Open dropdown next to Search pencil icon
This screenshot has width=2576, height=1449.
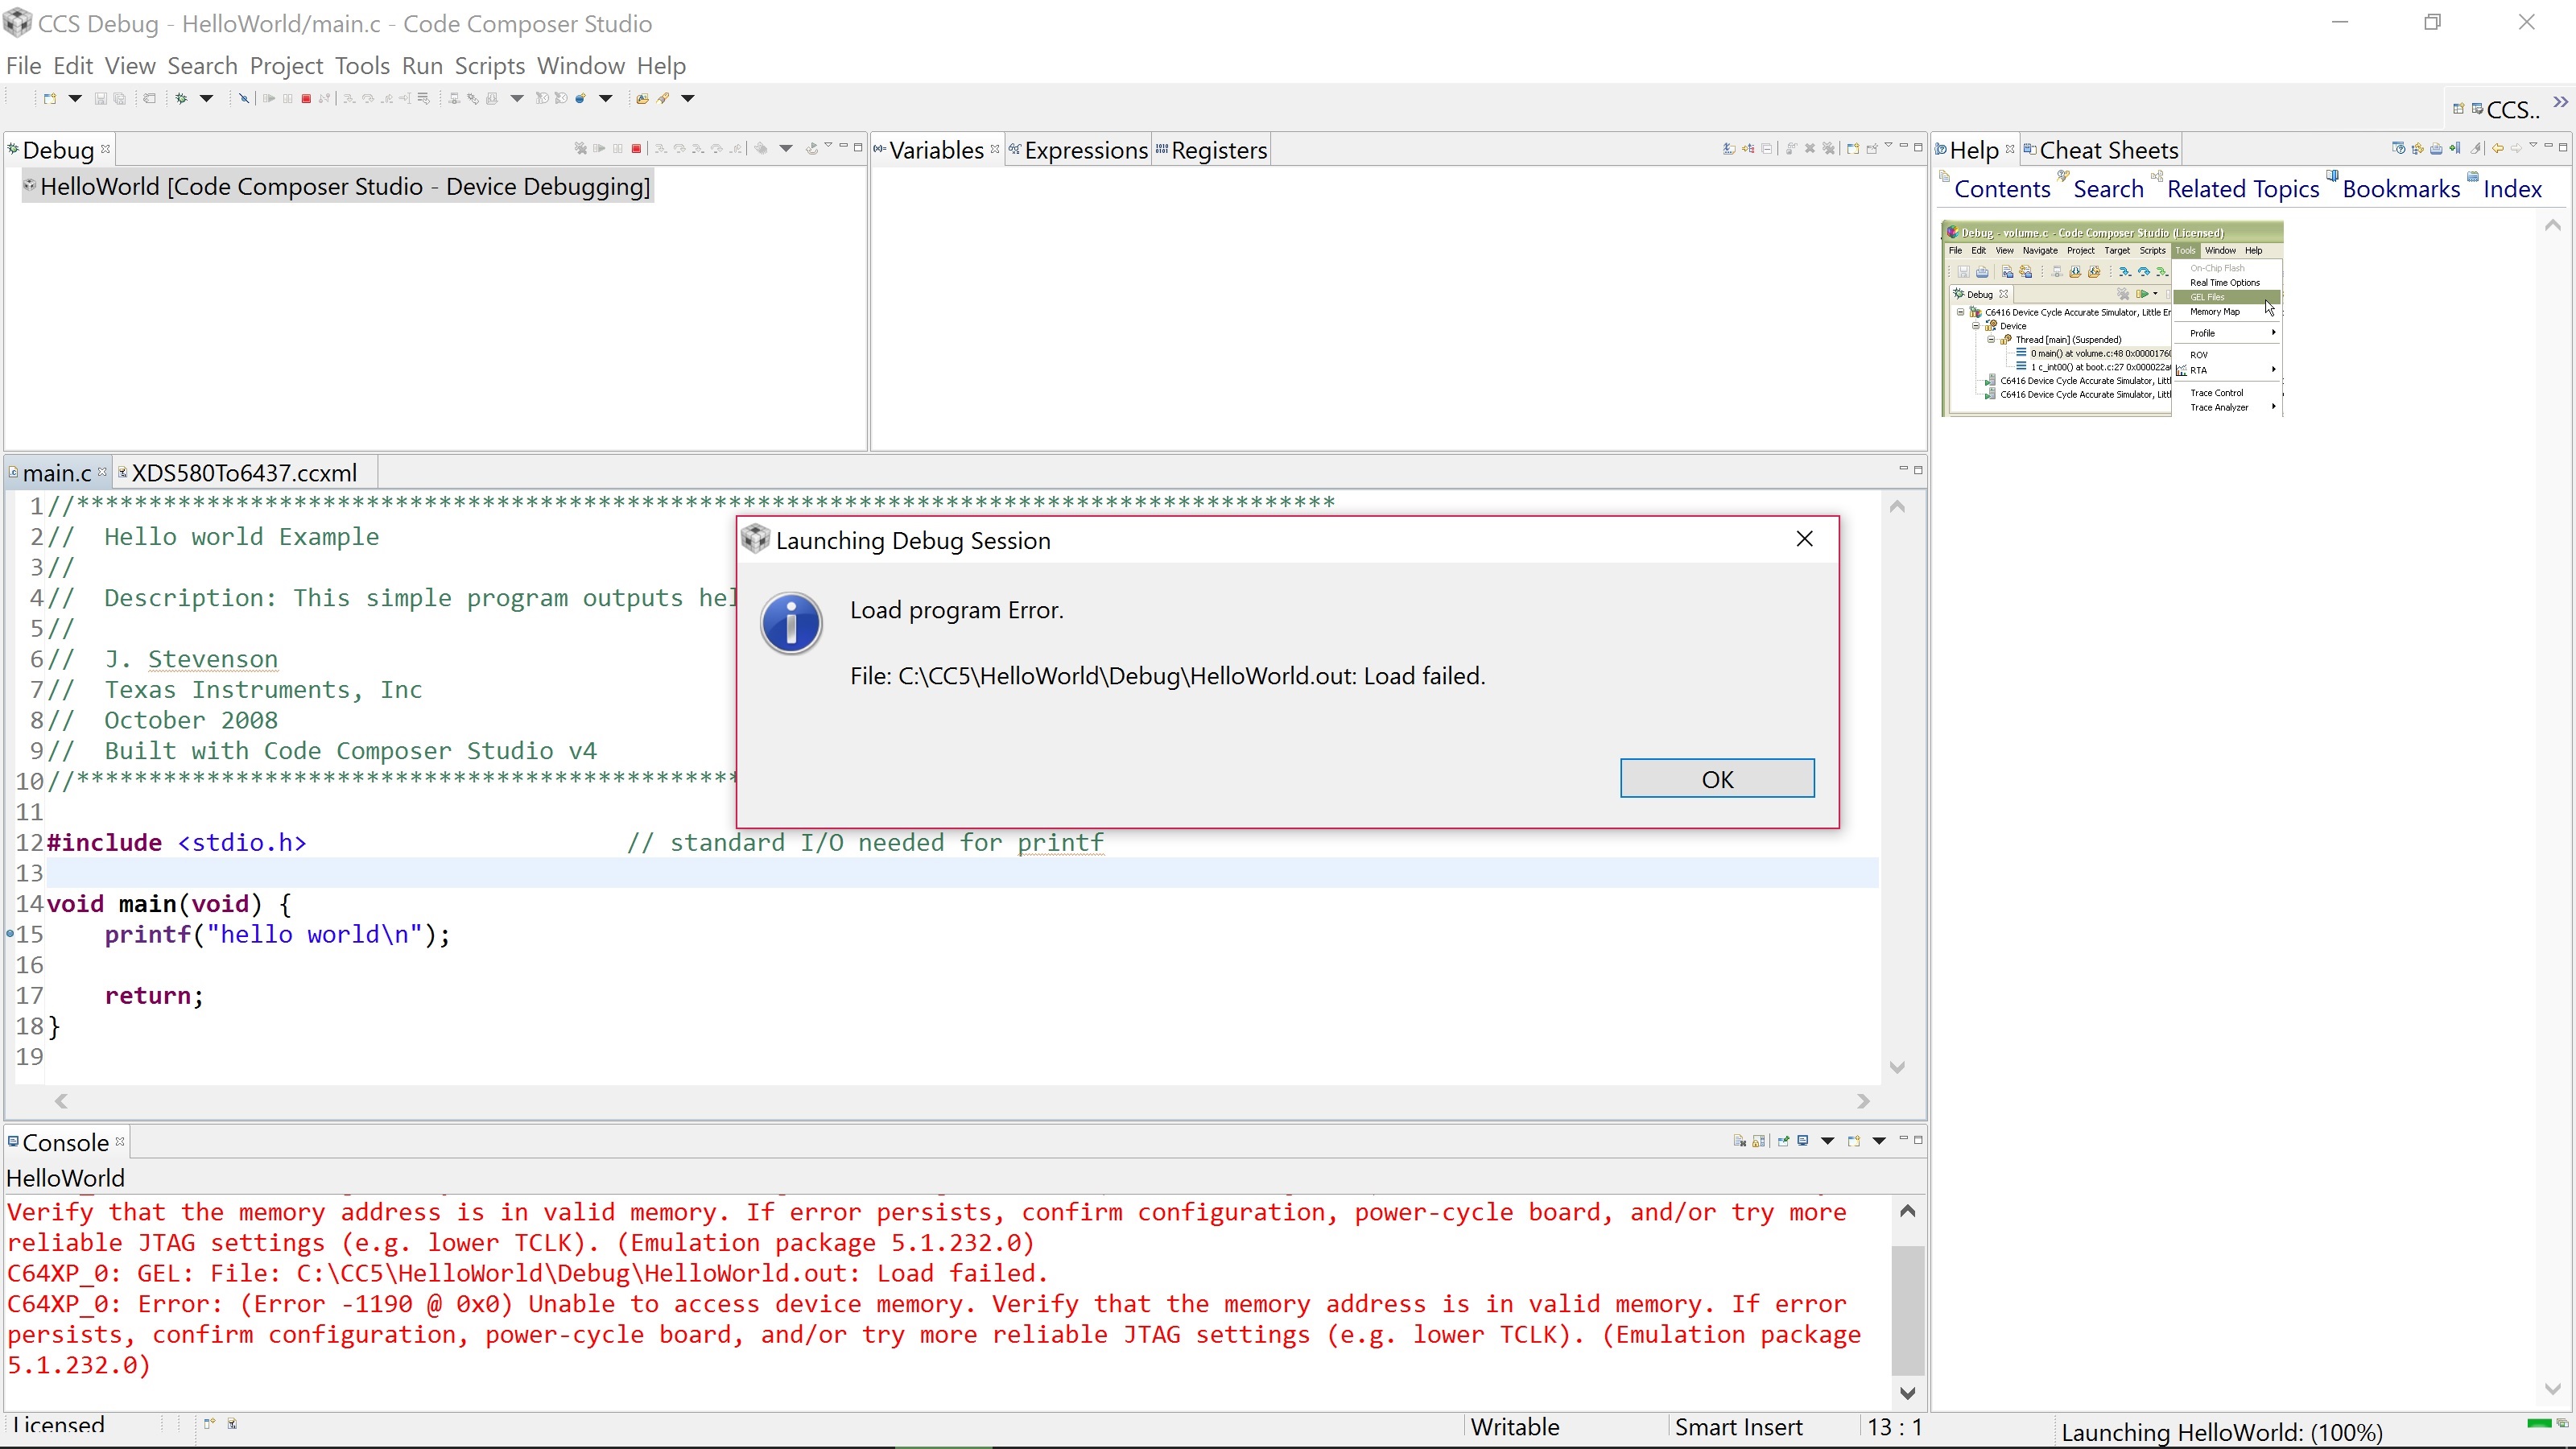688,98
